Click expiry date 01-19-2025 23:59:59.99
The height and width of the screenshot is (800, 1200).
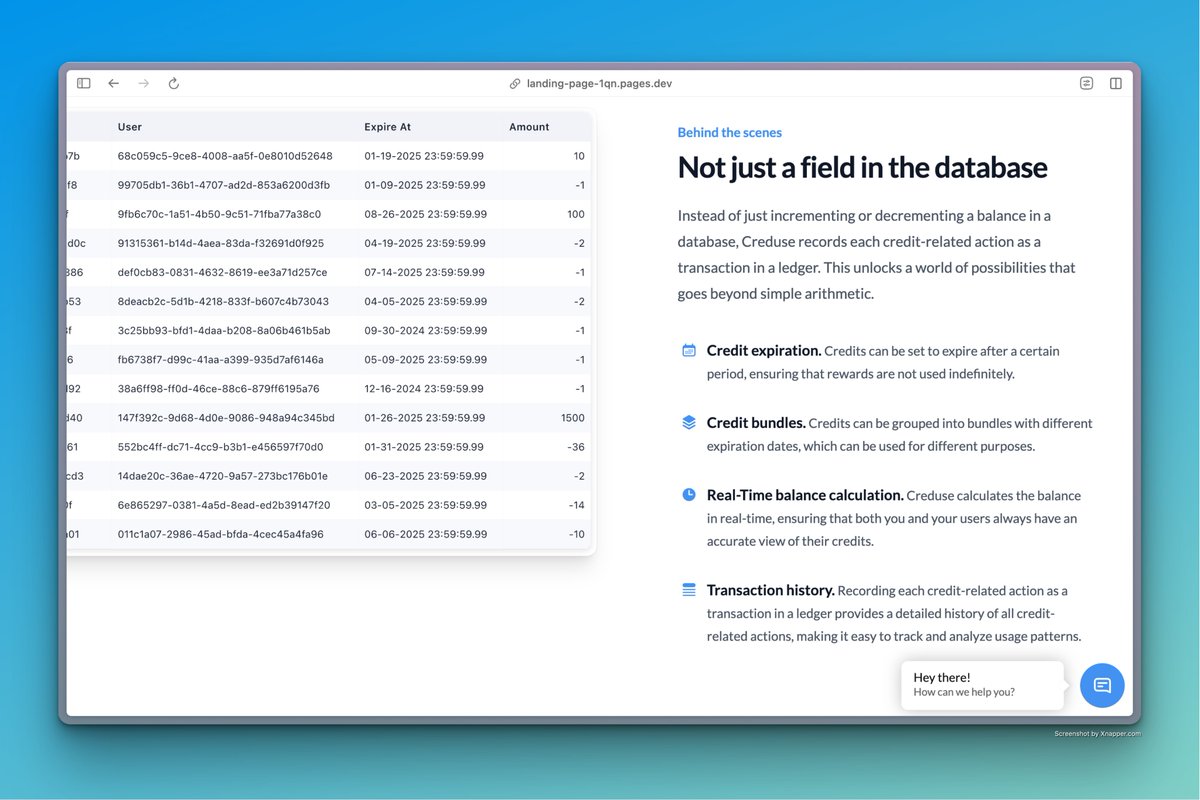click(425, 156)
